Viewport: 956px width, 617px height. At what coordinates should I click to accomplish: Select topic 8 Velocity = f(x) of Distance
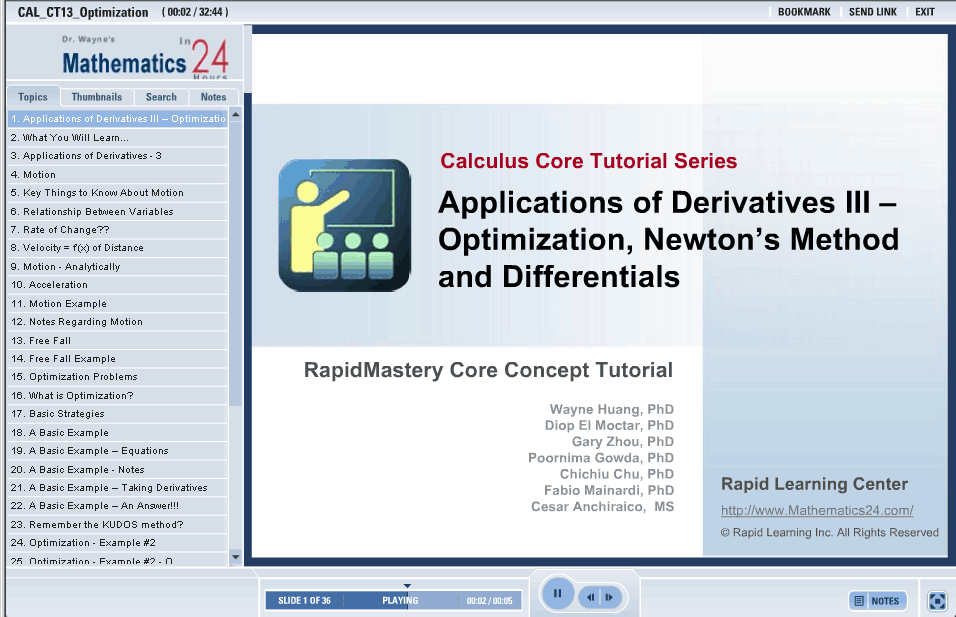pos(118,248)
